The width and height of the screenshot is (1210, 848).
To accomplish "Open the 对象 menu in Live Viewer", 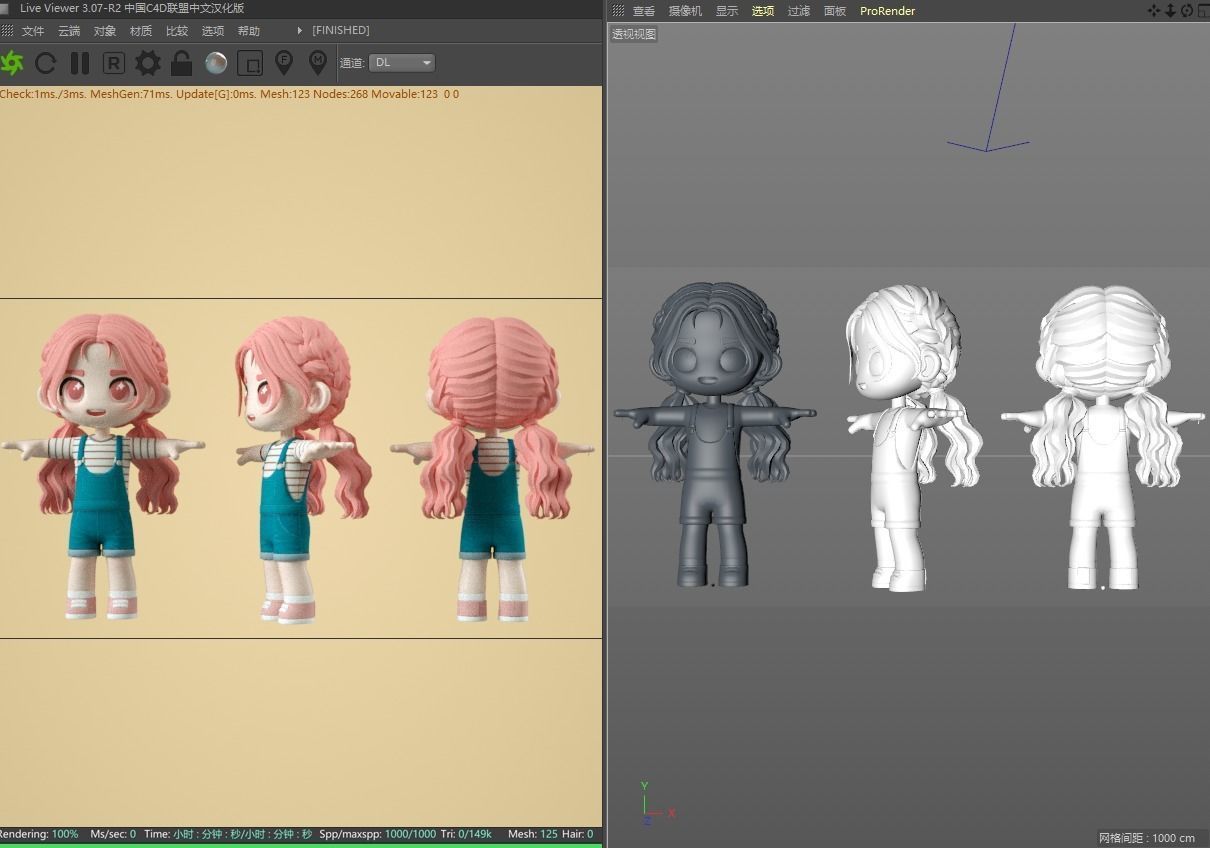I will 105,31.
